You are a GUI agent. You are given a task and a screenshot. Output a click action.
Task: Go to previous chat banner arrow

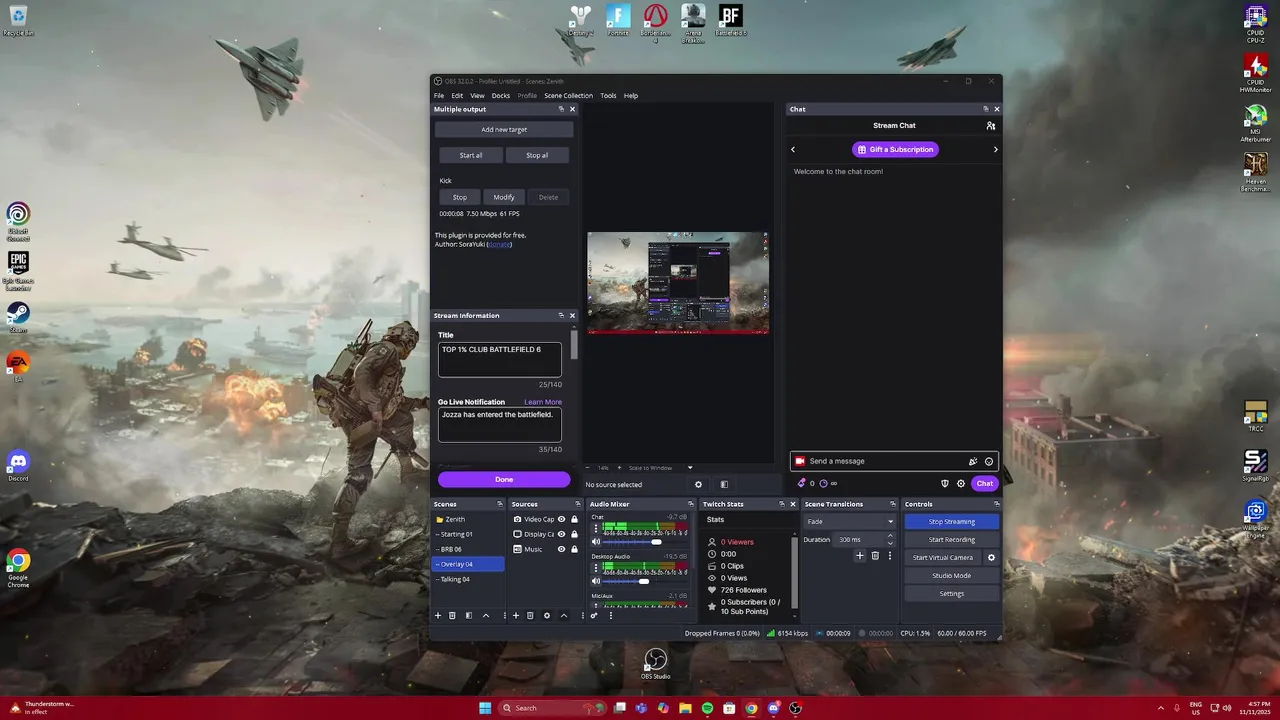pyautogui.click(x=793, y=150)
